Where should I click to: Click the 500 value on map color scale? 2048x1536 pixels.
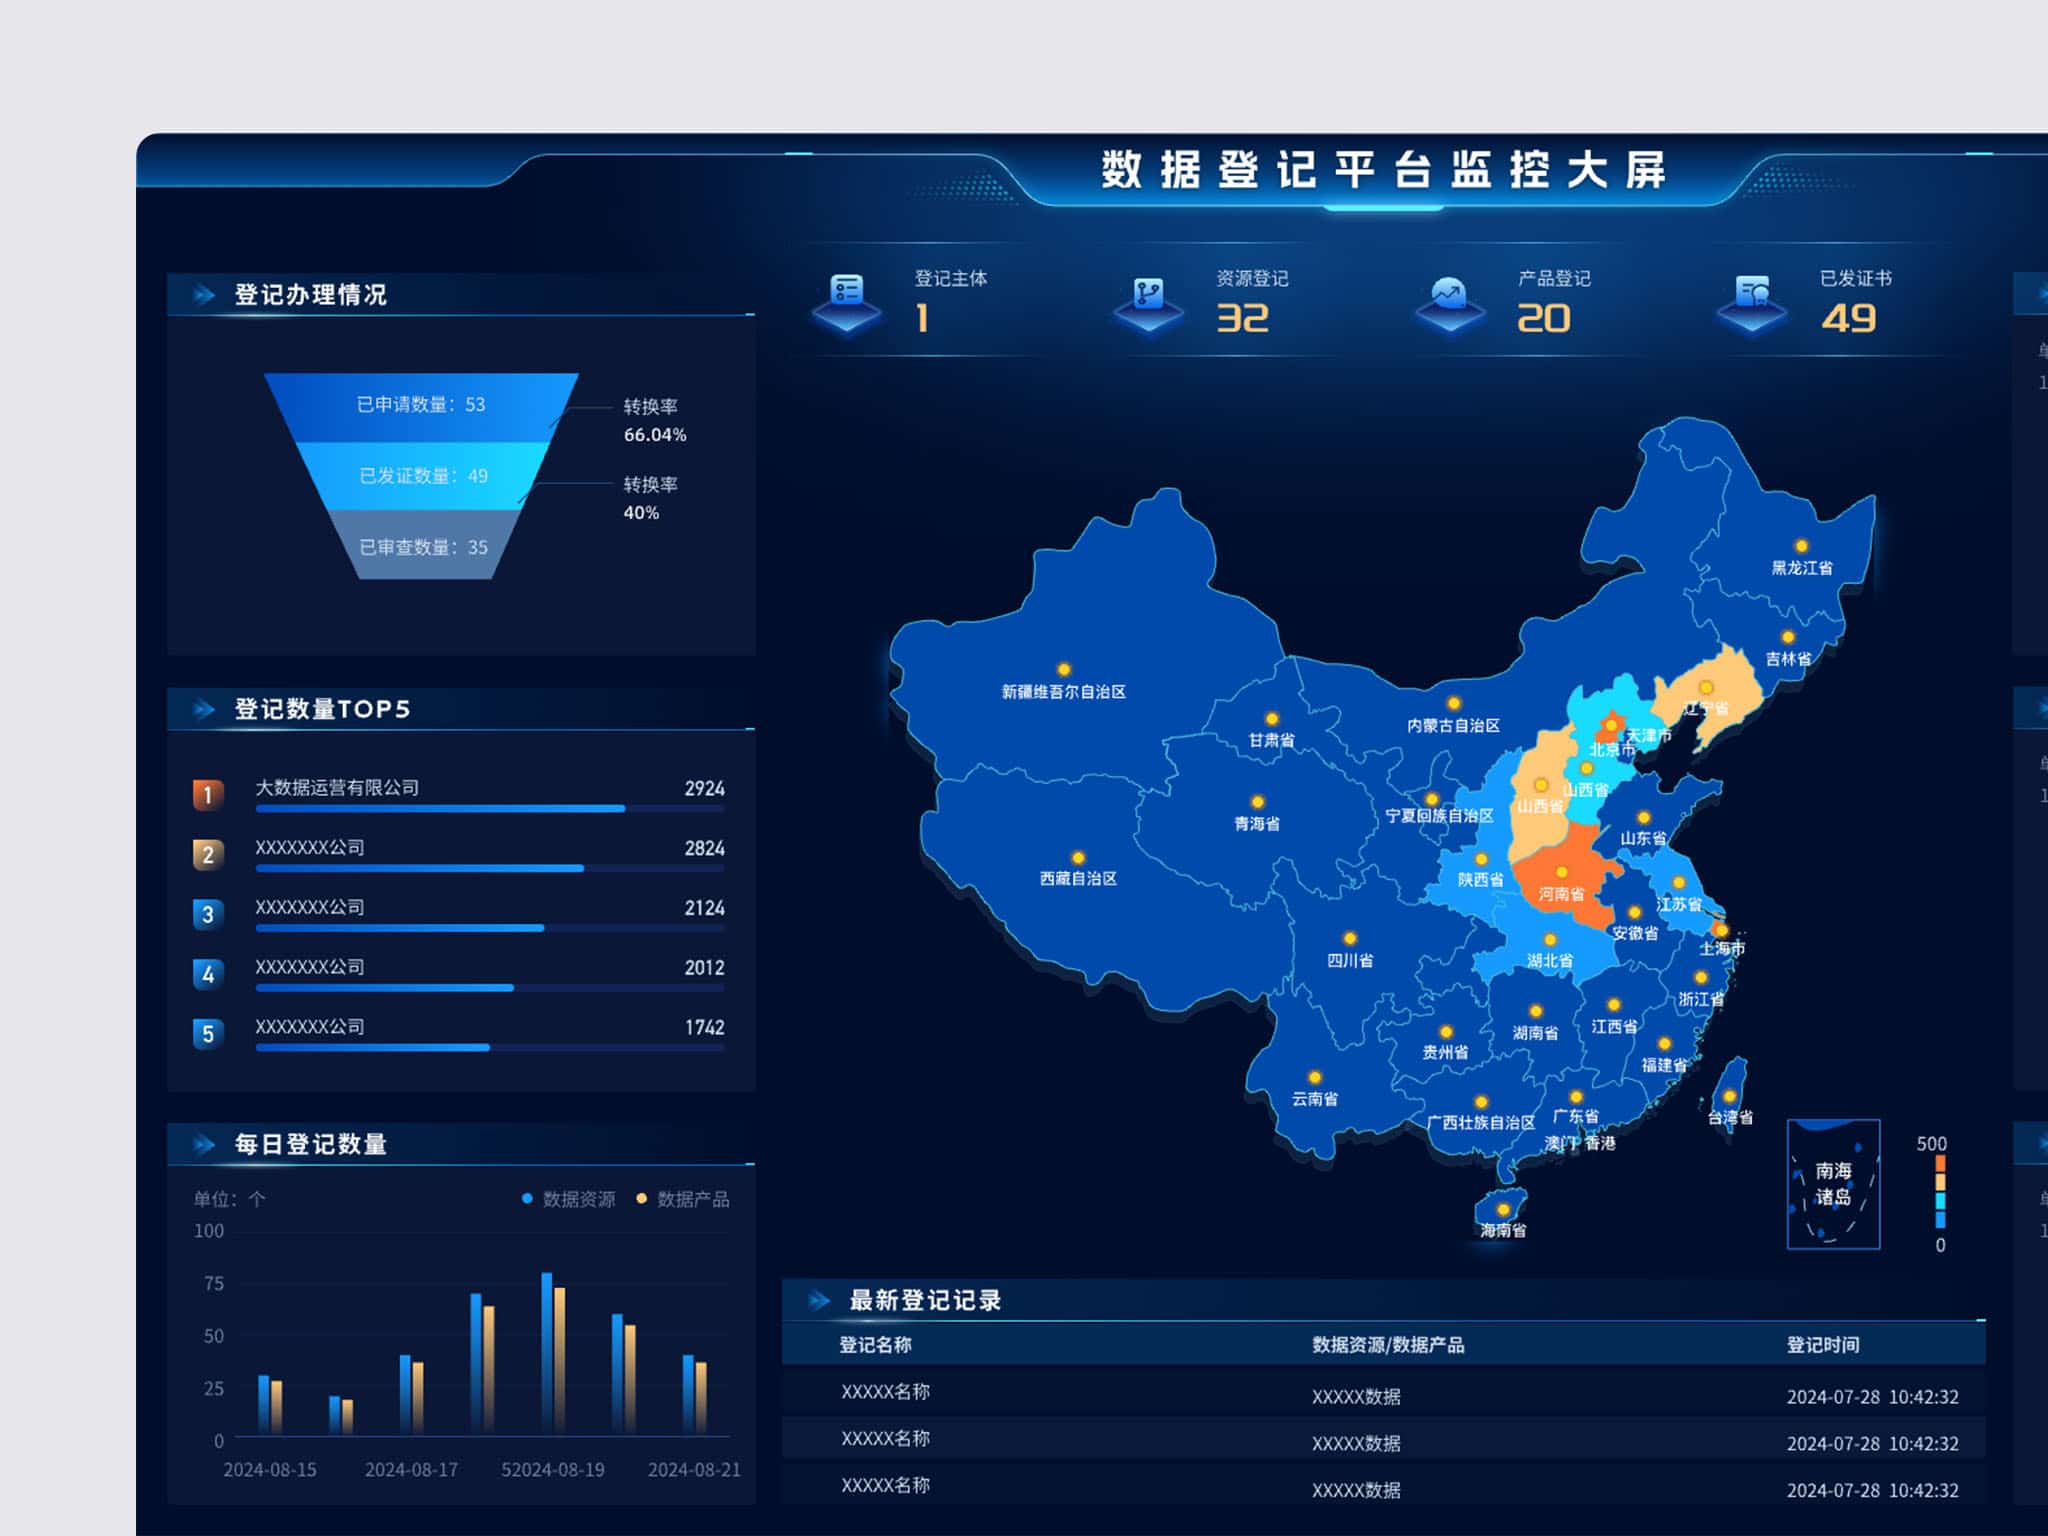(x=1934, y=1144)
